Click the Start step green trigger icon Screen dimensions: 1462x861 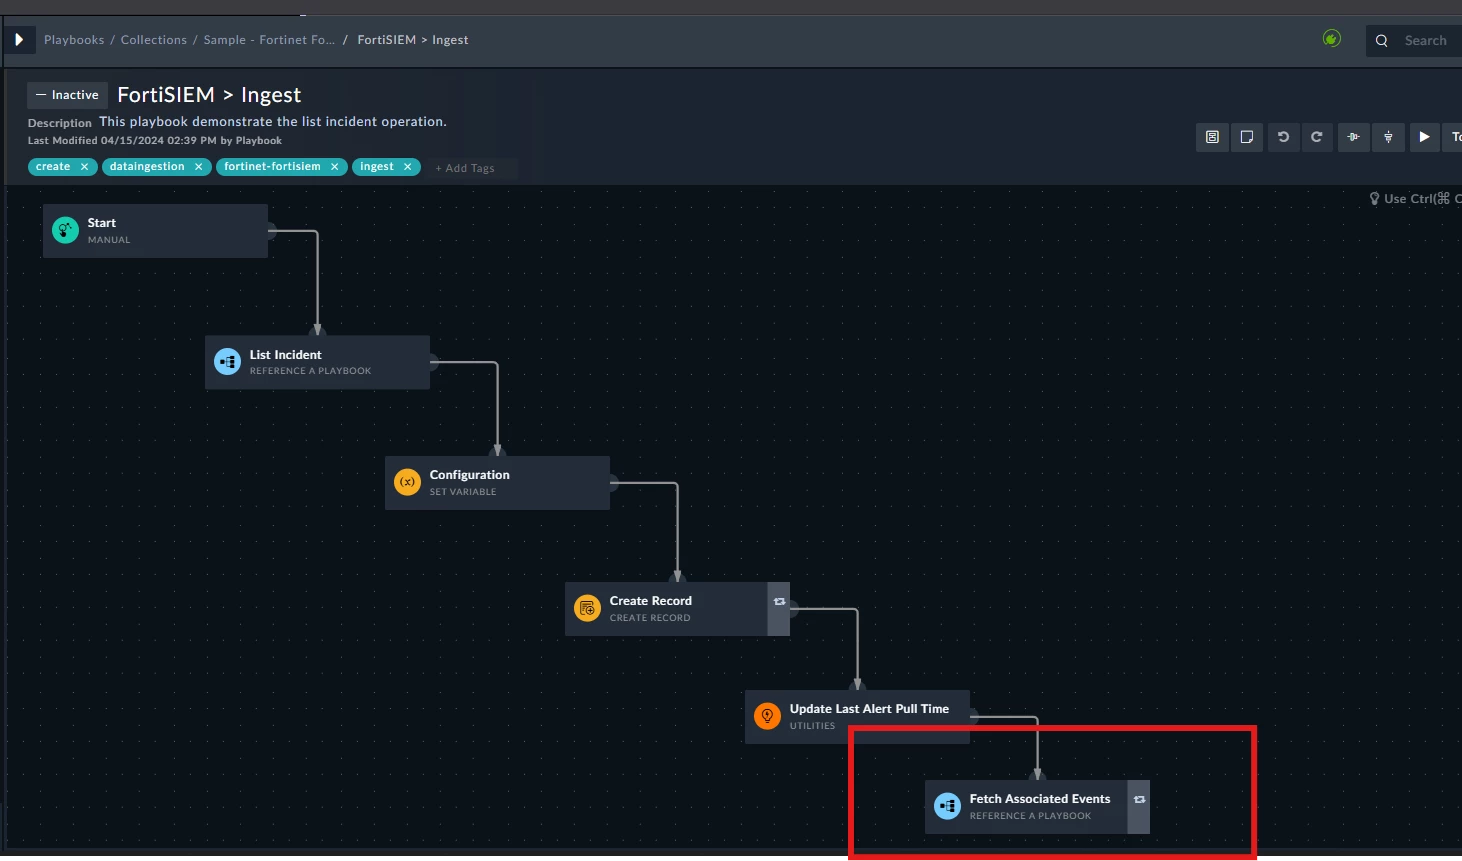[65, 230]
